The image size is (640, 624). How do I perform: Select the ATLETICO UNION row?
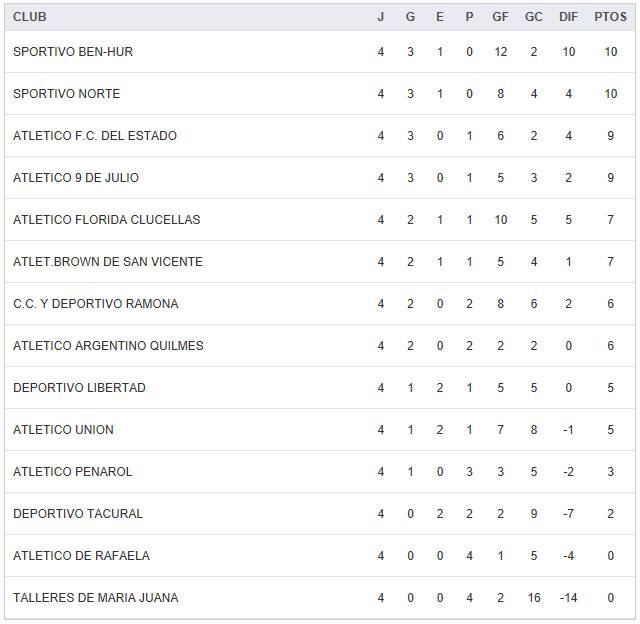click(63, 430)
